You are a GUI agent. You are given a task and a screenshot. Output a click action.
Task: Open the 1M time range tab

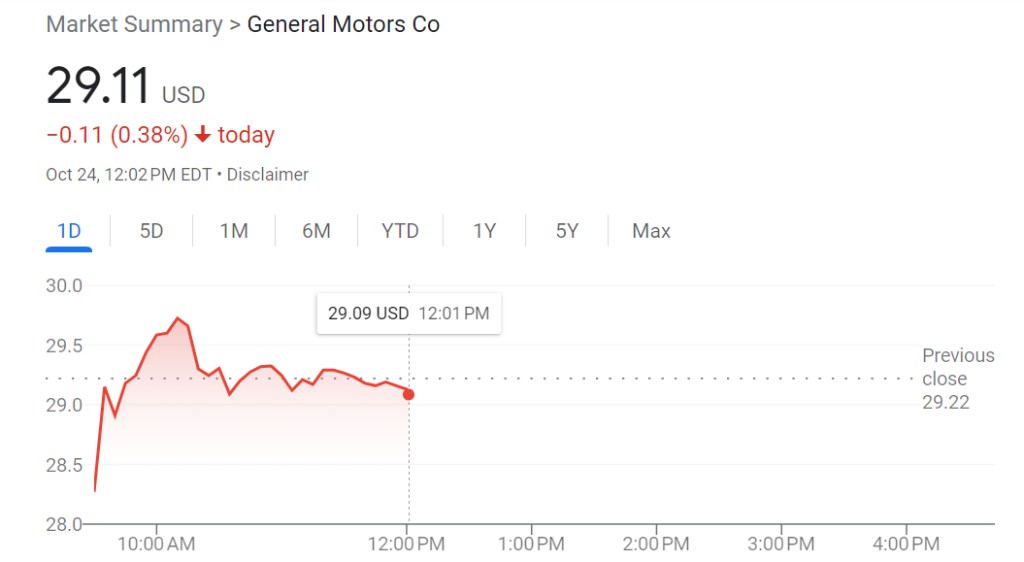point(234,231)
